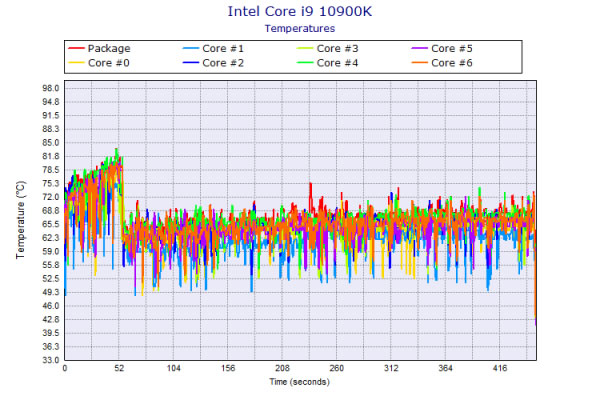Click the 'Time (seconds)' axis label

coord(300,382)
